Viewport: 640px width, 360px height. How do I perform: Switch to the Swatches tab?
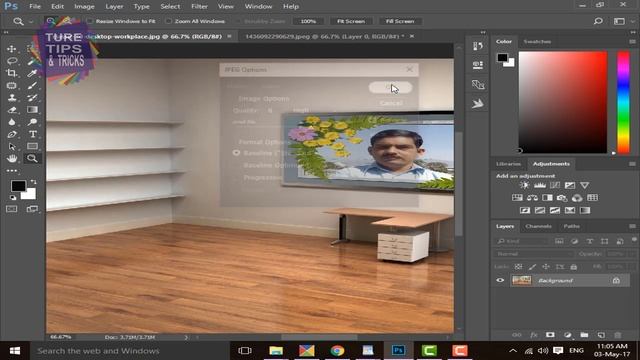coord(537,42)
